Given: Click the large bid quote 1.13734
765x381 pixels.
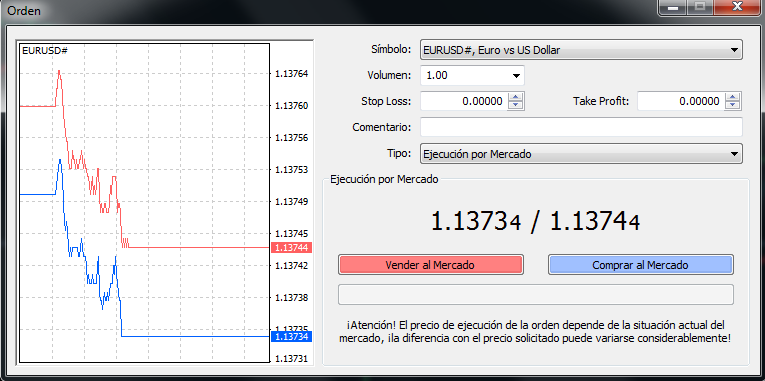Looking at the screenshot, I should (476, 221).
